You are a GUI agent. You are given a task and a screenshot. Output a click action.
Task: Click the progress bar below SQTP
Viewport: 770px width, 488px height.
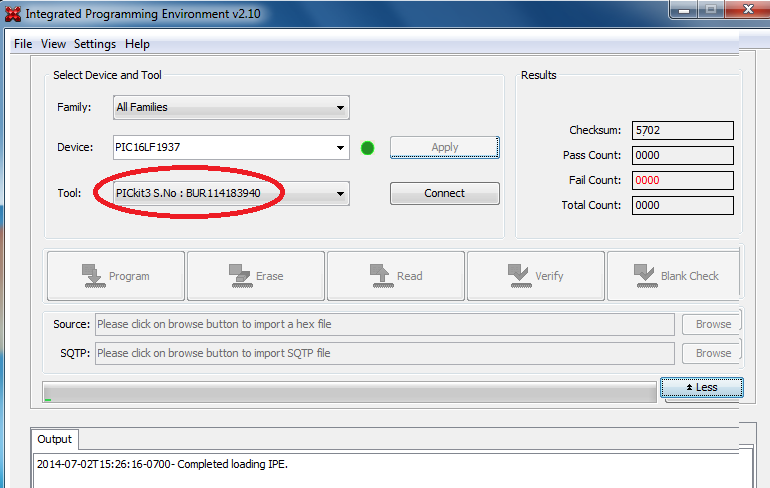coord(348,392)
